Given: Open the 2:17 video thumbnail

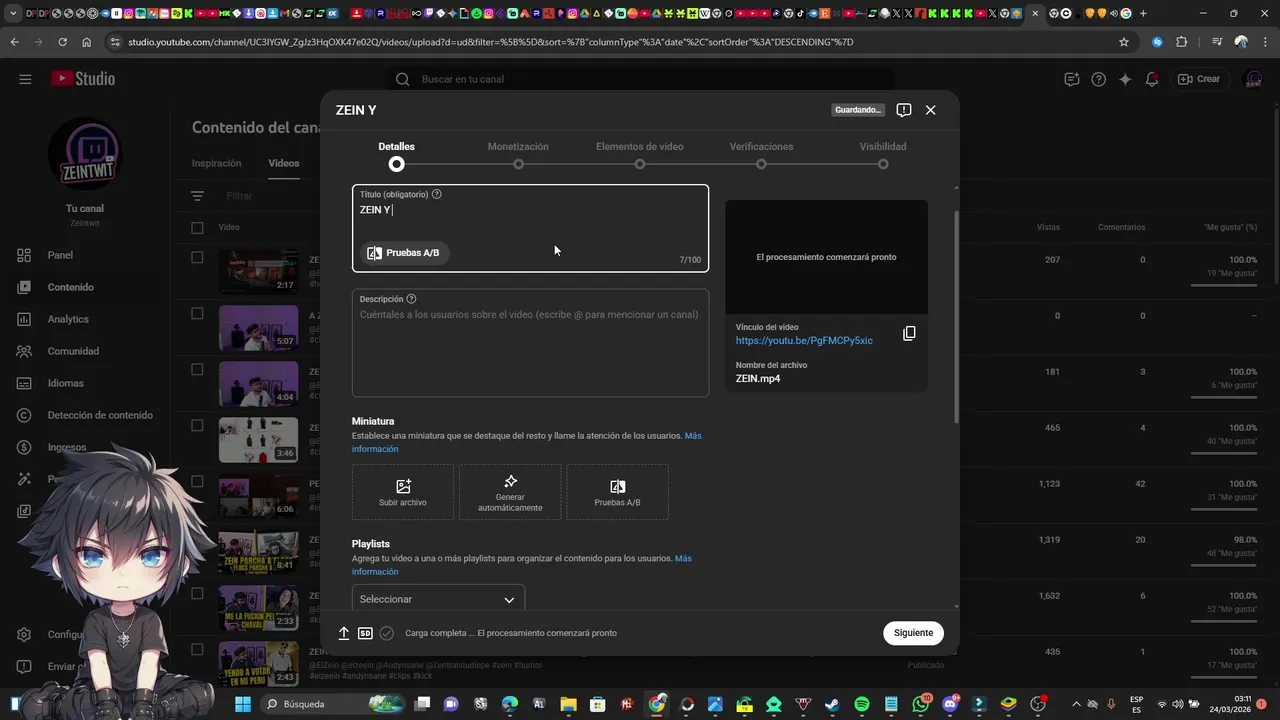Looking at the screenshot, I should (x=258, y=272).
